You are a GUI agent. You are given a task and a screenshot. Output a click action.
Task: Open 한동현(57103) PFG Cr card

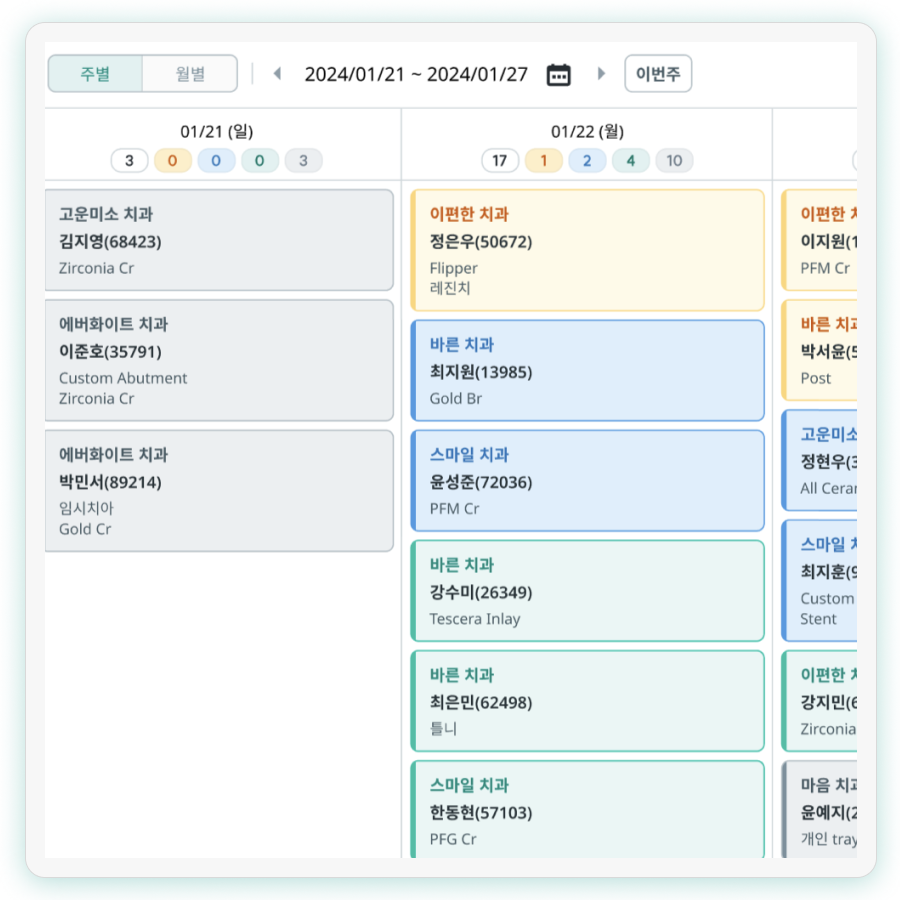coord(587,810)
